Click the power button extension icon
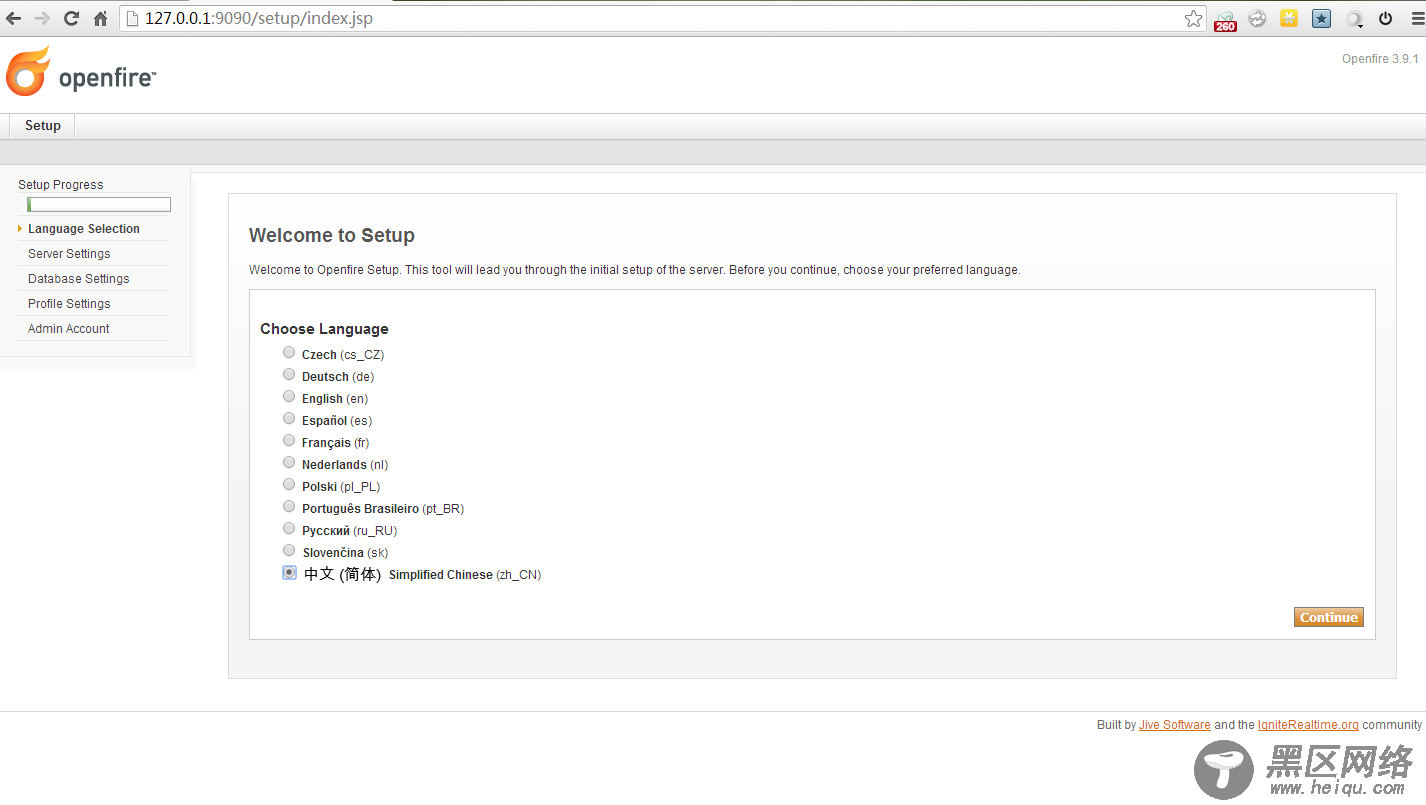This screenshot has width=1426, height=805. [1385, 18]
